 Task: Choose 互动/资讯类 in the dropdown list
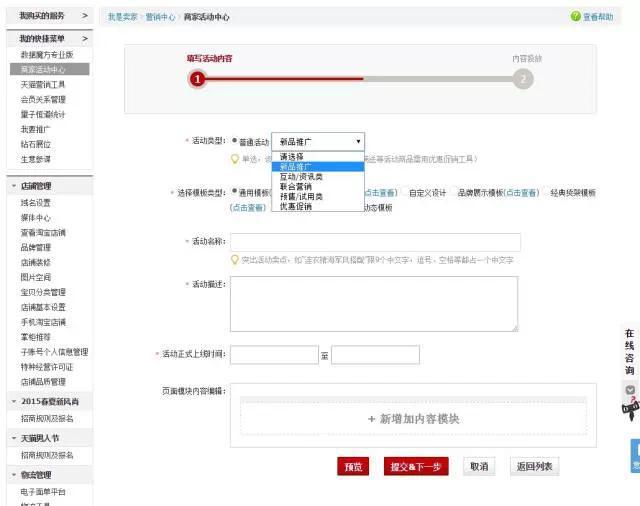318,177
